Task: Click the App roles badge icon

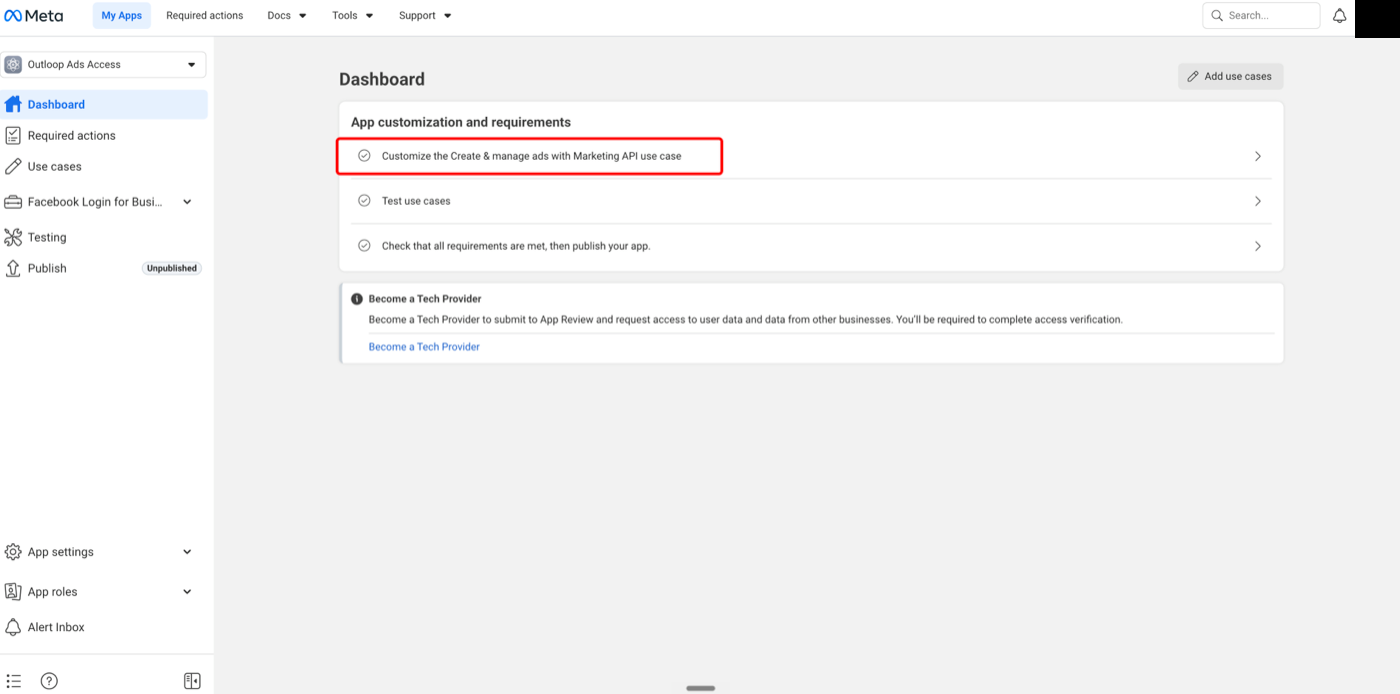Action: pos(13,592)
